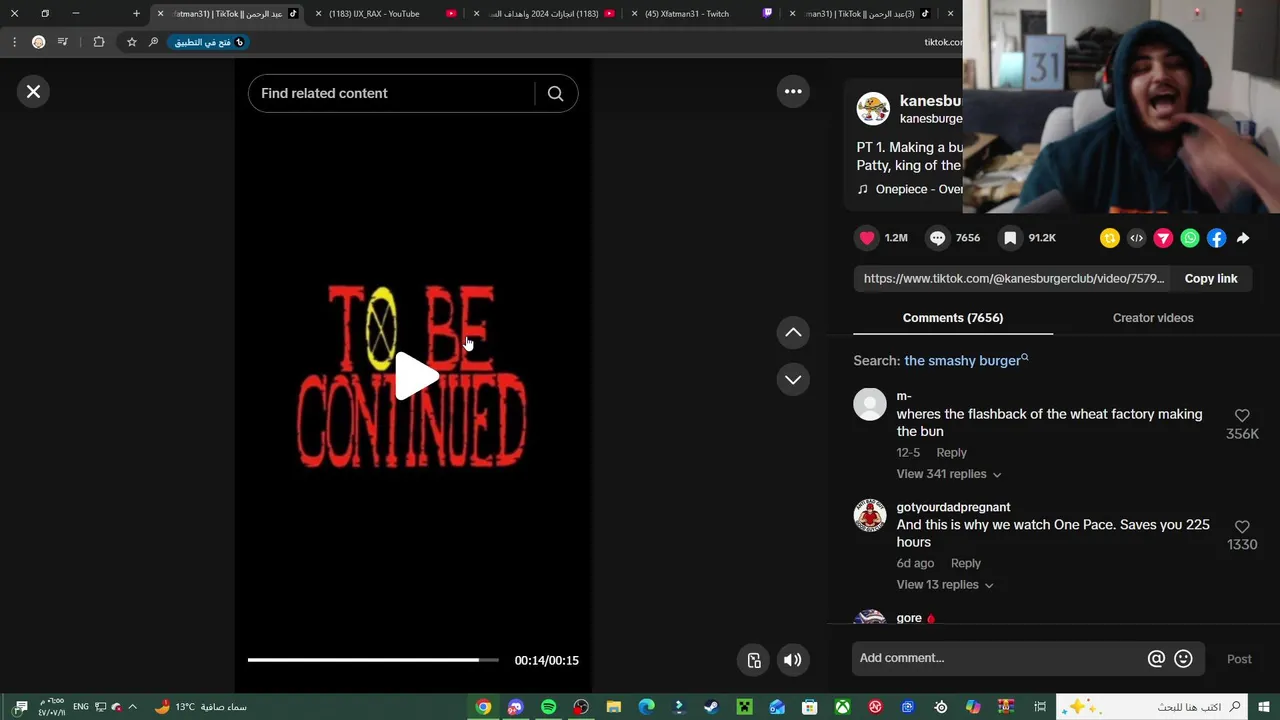This screenshot has width=1280, height=720.
Task: Expand the system tray hidden icons chevron
Action: (132, 707)
